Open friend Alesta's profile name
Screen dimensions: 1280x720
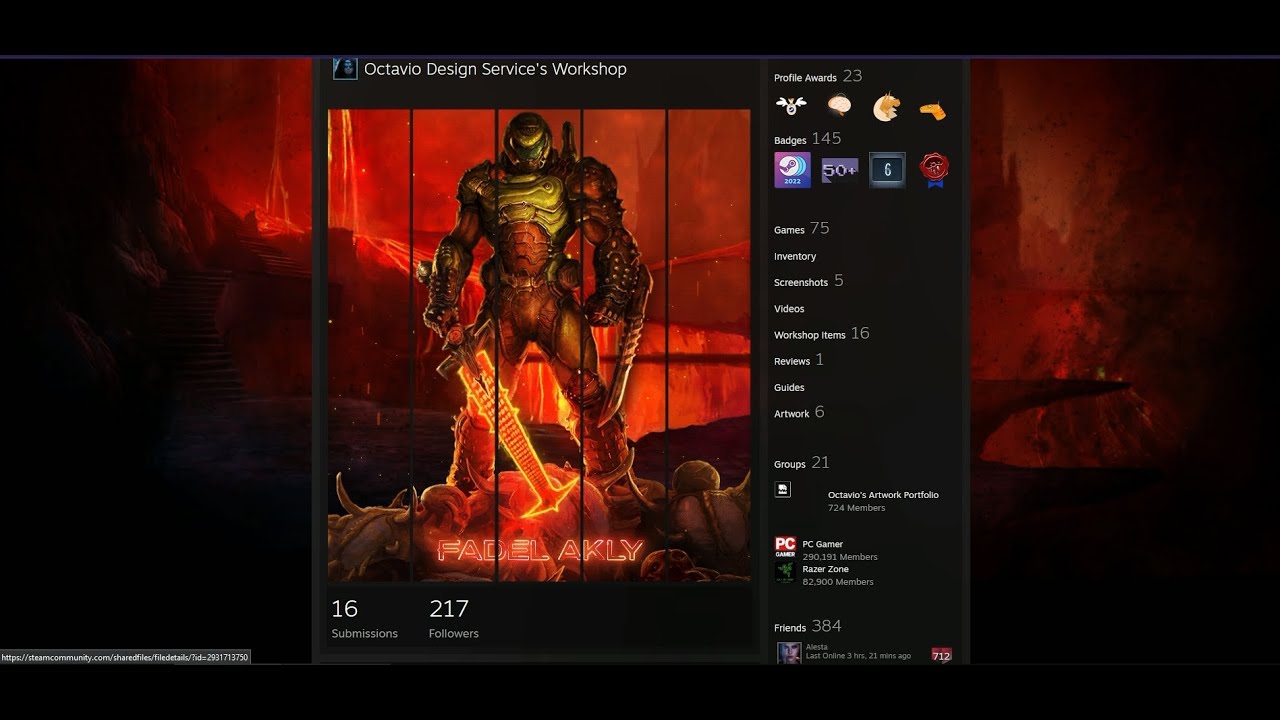817,647
